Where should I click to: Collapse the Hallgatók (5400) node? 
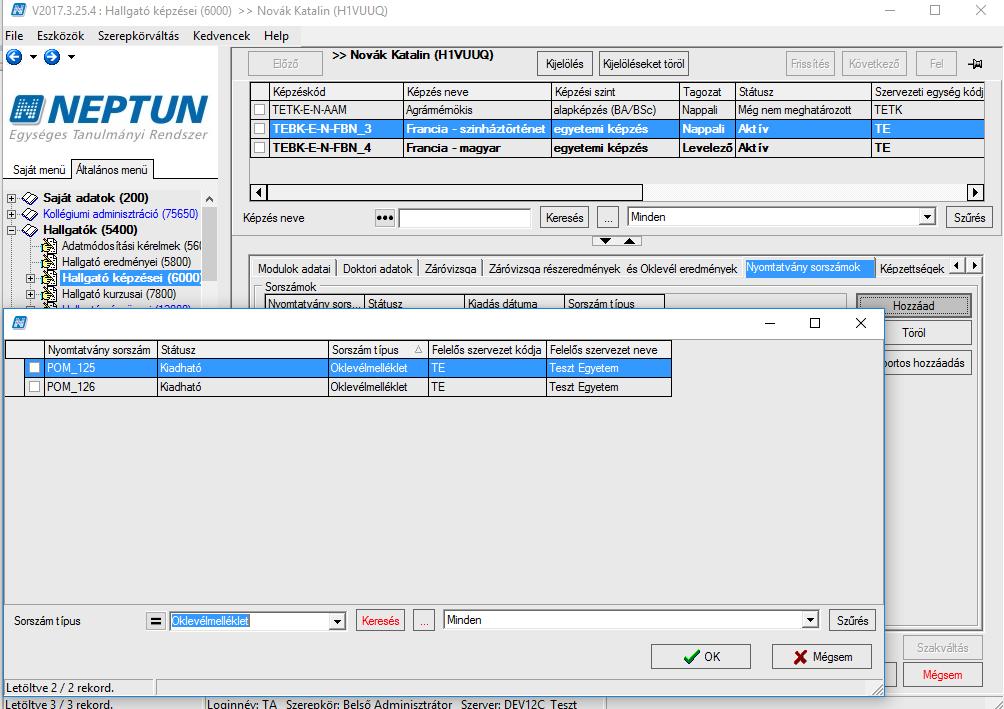(x=12, y=230)
